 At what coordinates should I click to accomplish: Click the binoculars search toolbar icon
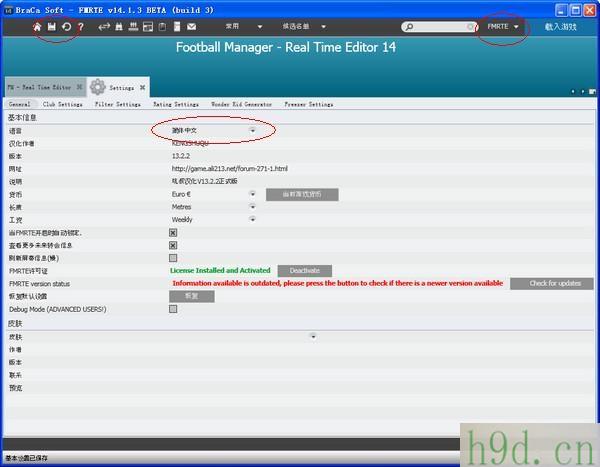tap(119, 26)
